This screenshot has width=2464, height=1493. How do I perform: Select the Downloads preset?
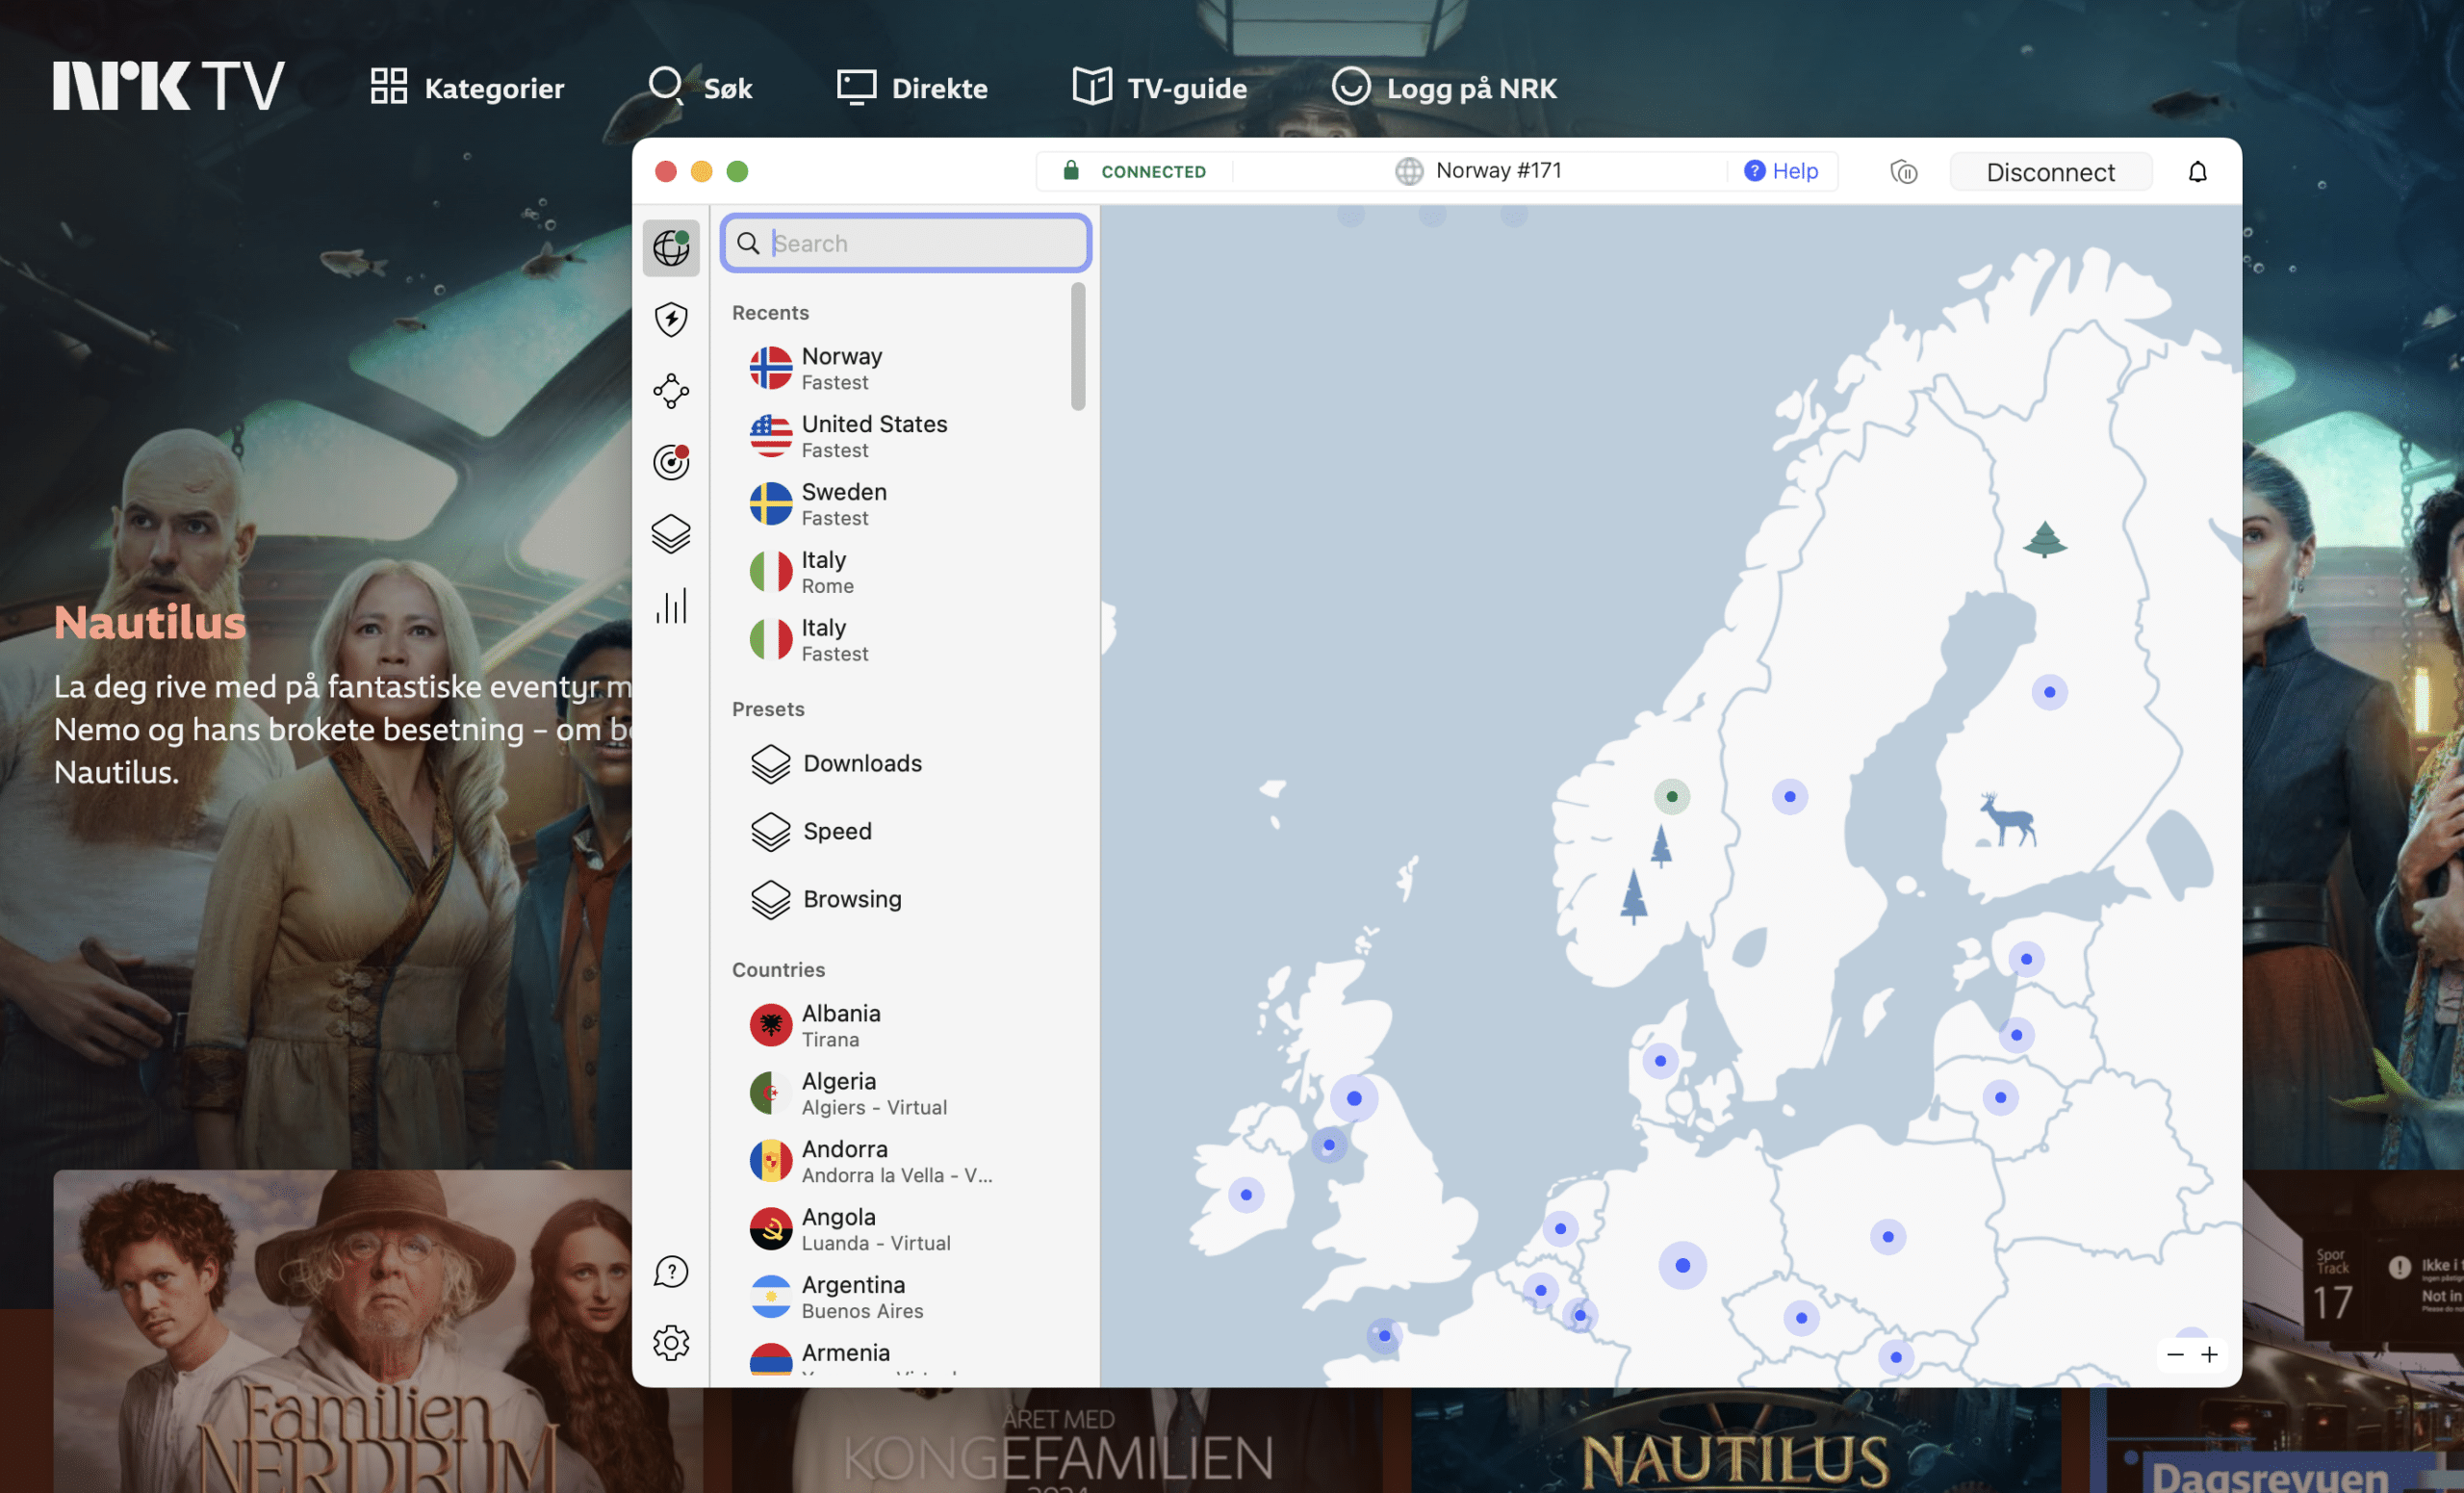click(861, 763)
